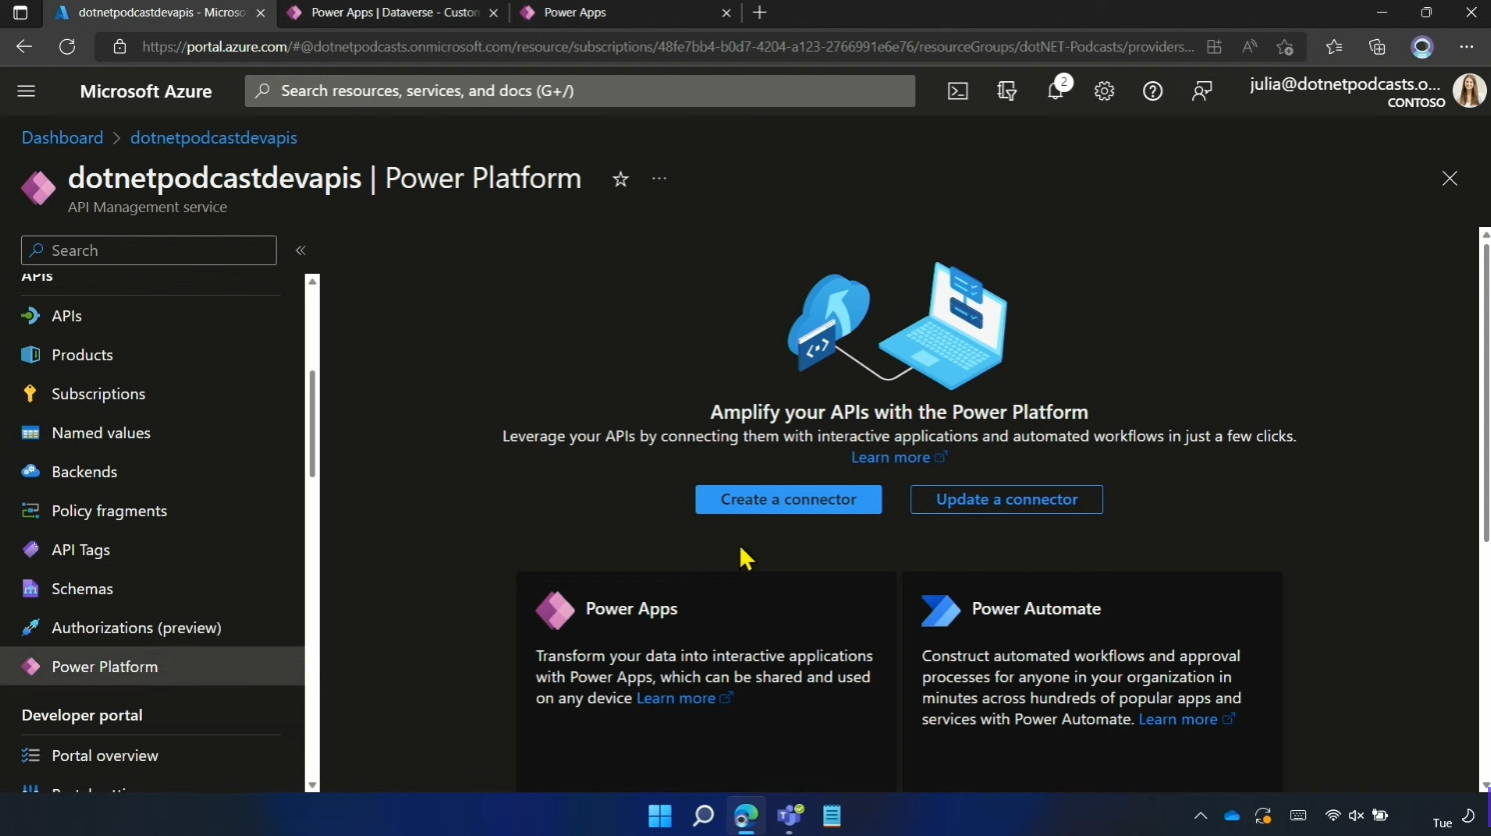Show hidden system tray icons
The image size is (1491, 836).
pos(1200,816)
